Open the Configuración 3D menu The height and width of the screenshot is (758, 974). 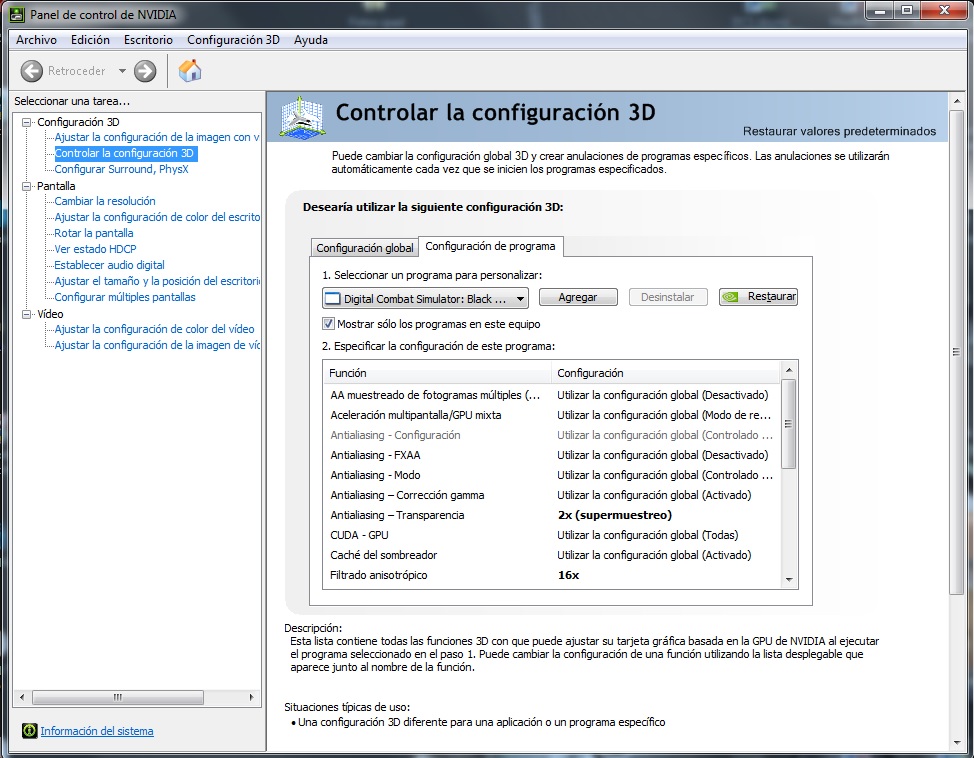pos(233,40)
